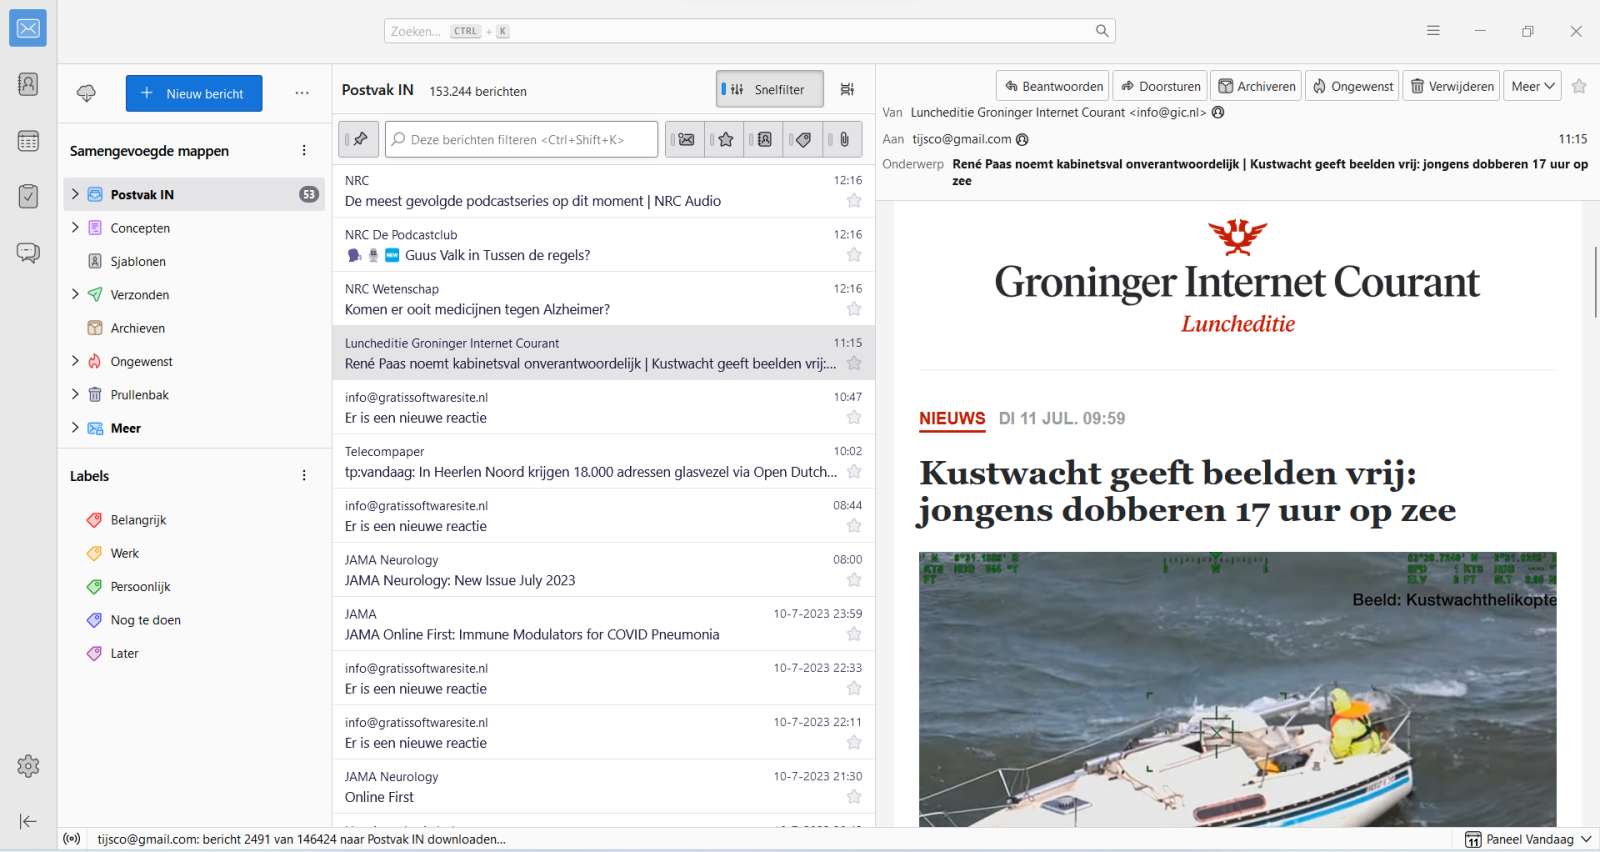Open the Address Book from sidebar
The height and width of the screenshot is (852, 1600).
point(28,84)
